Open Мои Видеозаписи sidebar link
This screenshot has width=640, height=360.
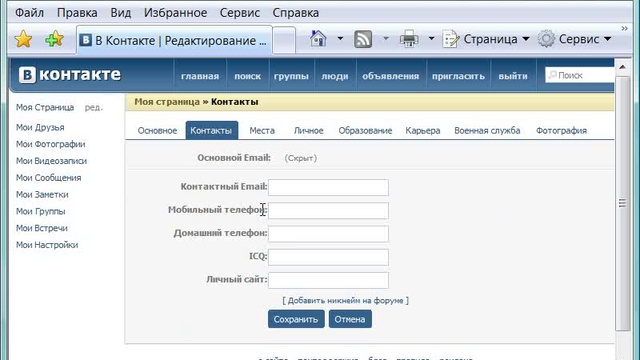tap(51, 161)
